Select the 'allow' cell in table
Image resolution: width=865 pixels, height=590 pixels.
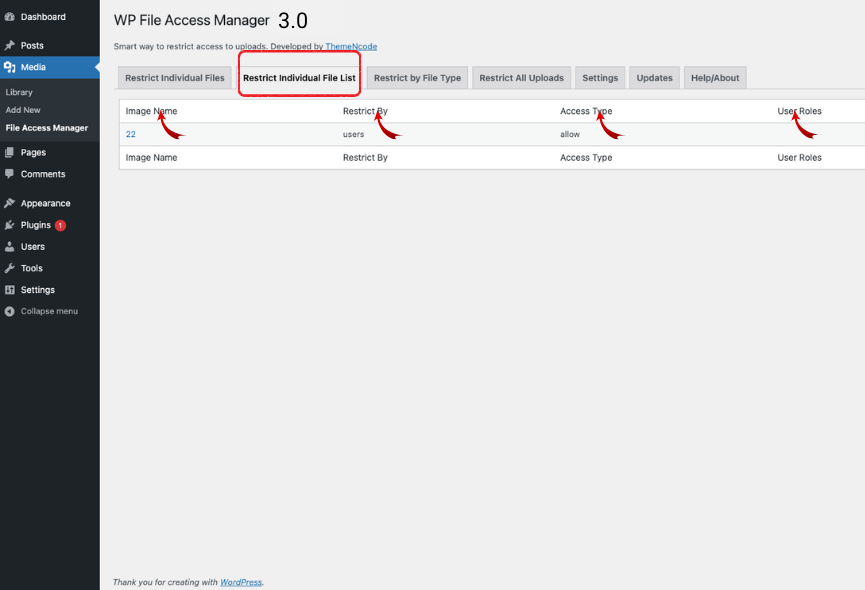pyautogui.click(x=570, y=134)
